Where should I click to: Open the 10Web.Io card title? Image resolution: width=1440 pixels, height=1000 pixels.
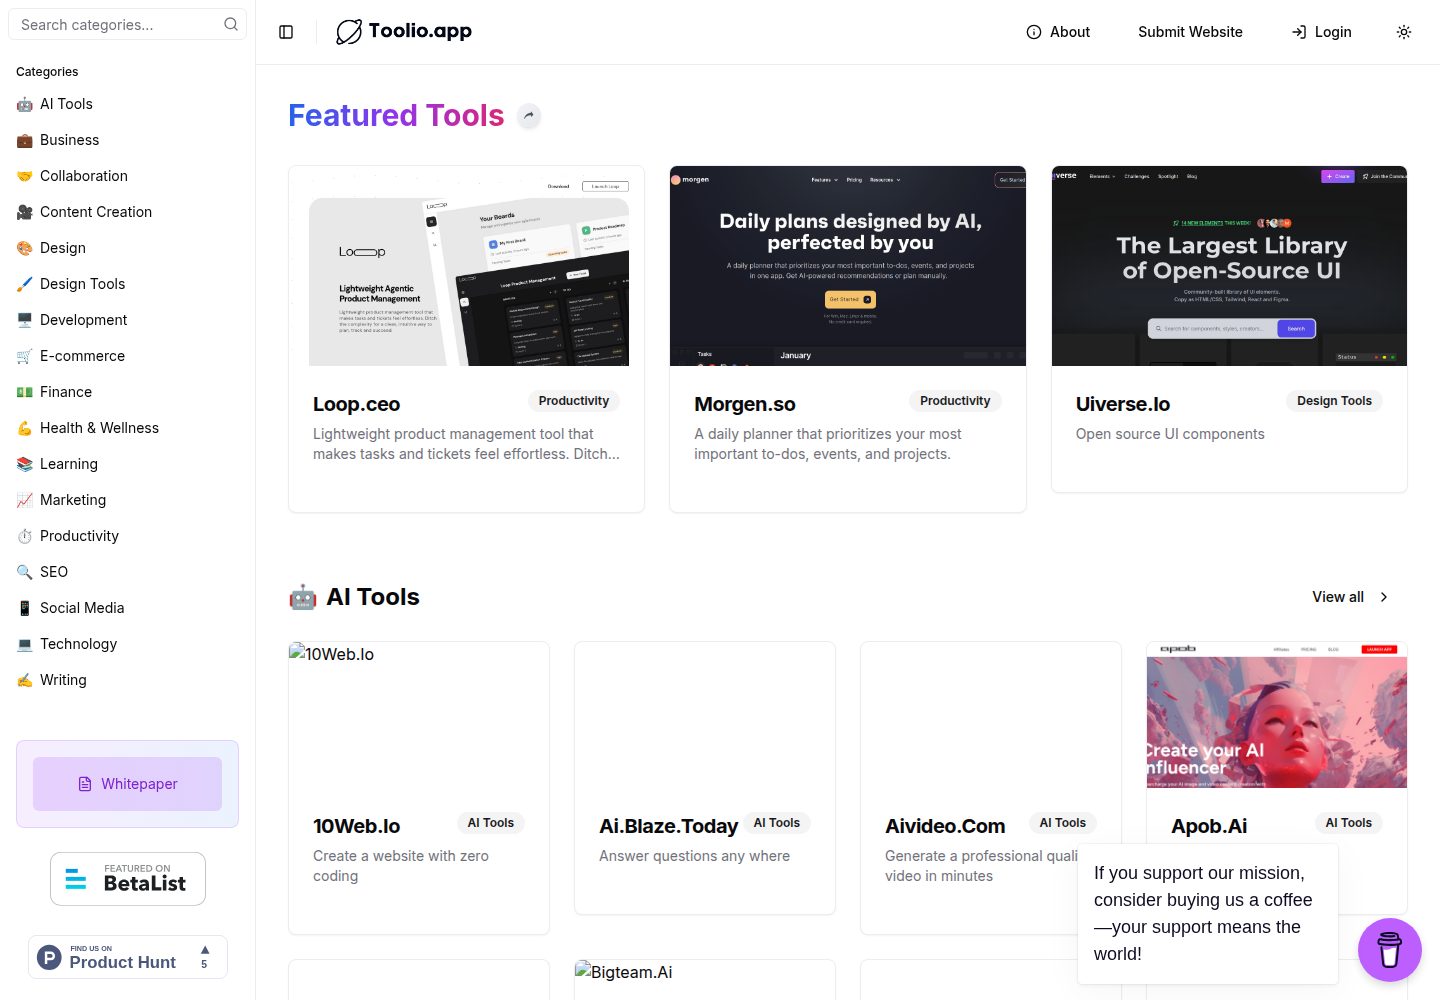[356, 826]
